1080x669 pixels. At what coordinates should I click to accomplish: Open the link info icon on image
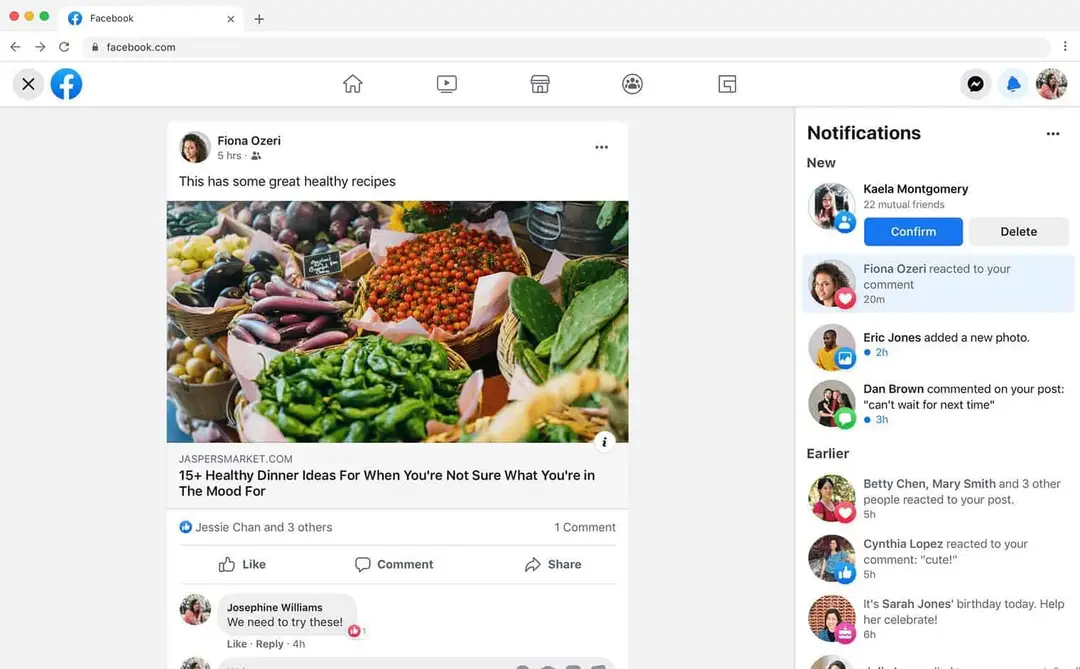(604, 442)
